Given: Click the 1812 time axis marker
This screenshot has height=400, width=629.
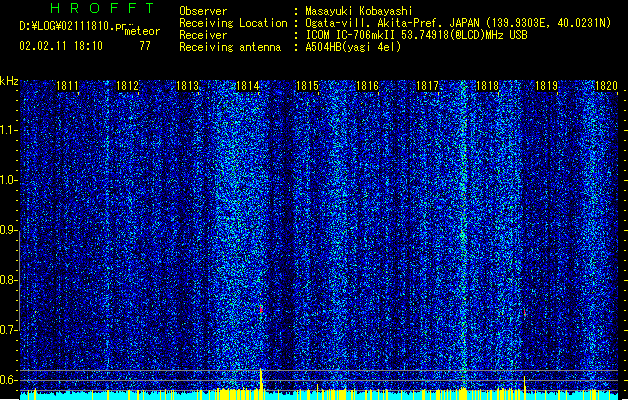Looking at the screenshot, I should (127, 86).
